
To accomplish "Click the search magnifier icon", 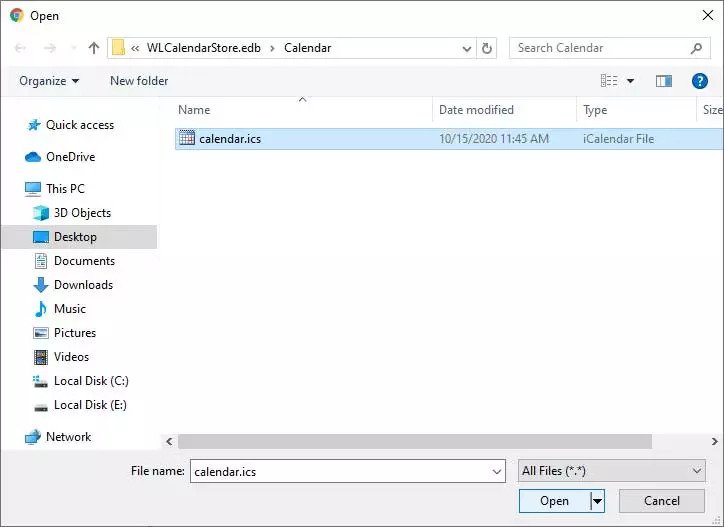I will (696, 48).
